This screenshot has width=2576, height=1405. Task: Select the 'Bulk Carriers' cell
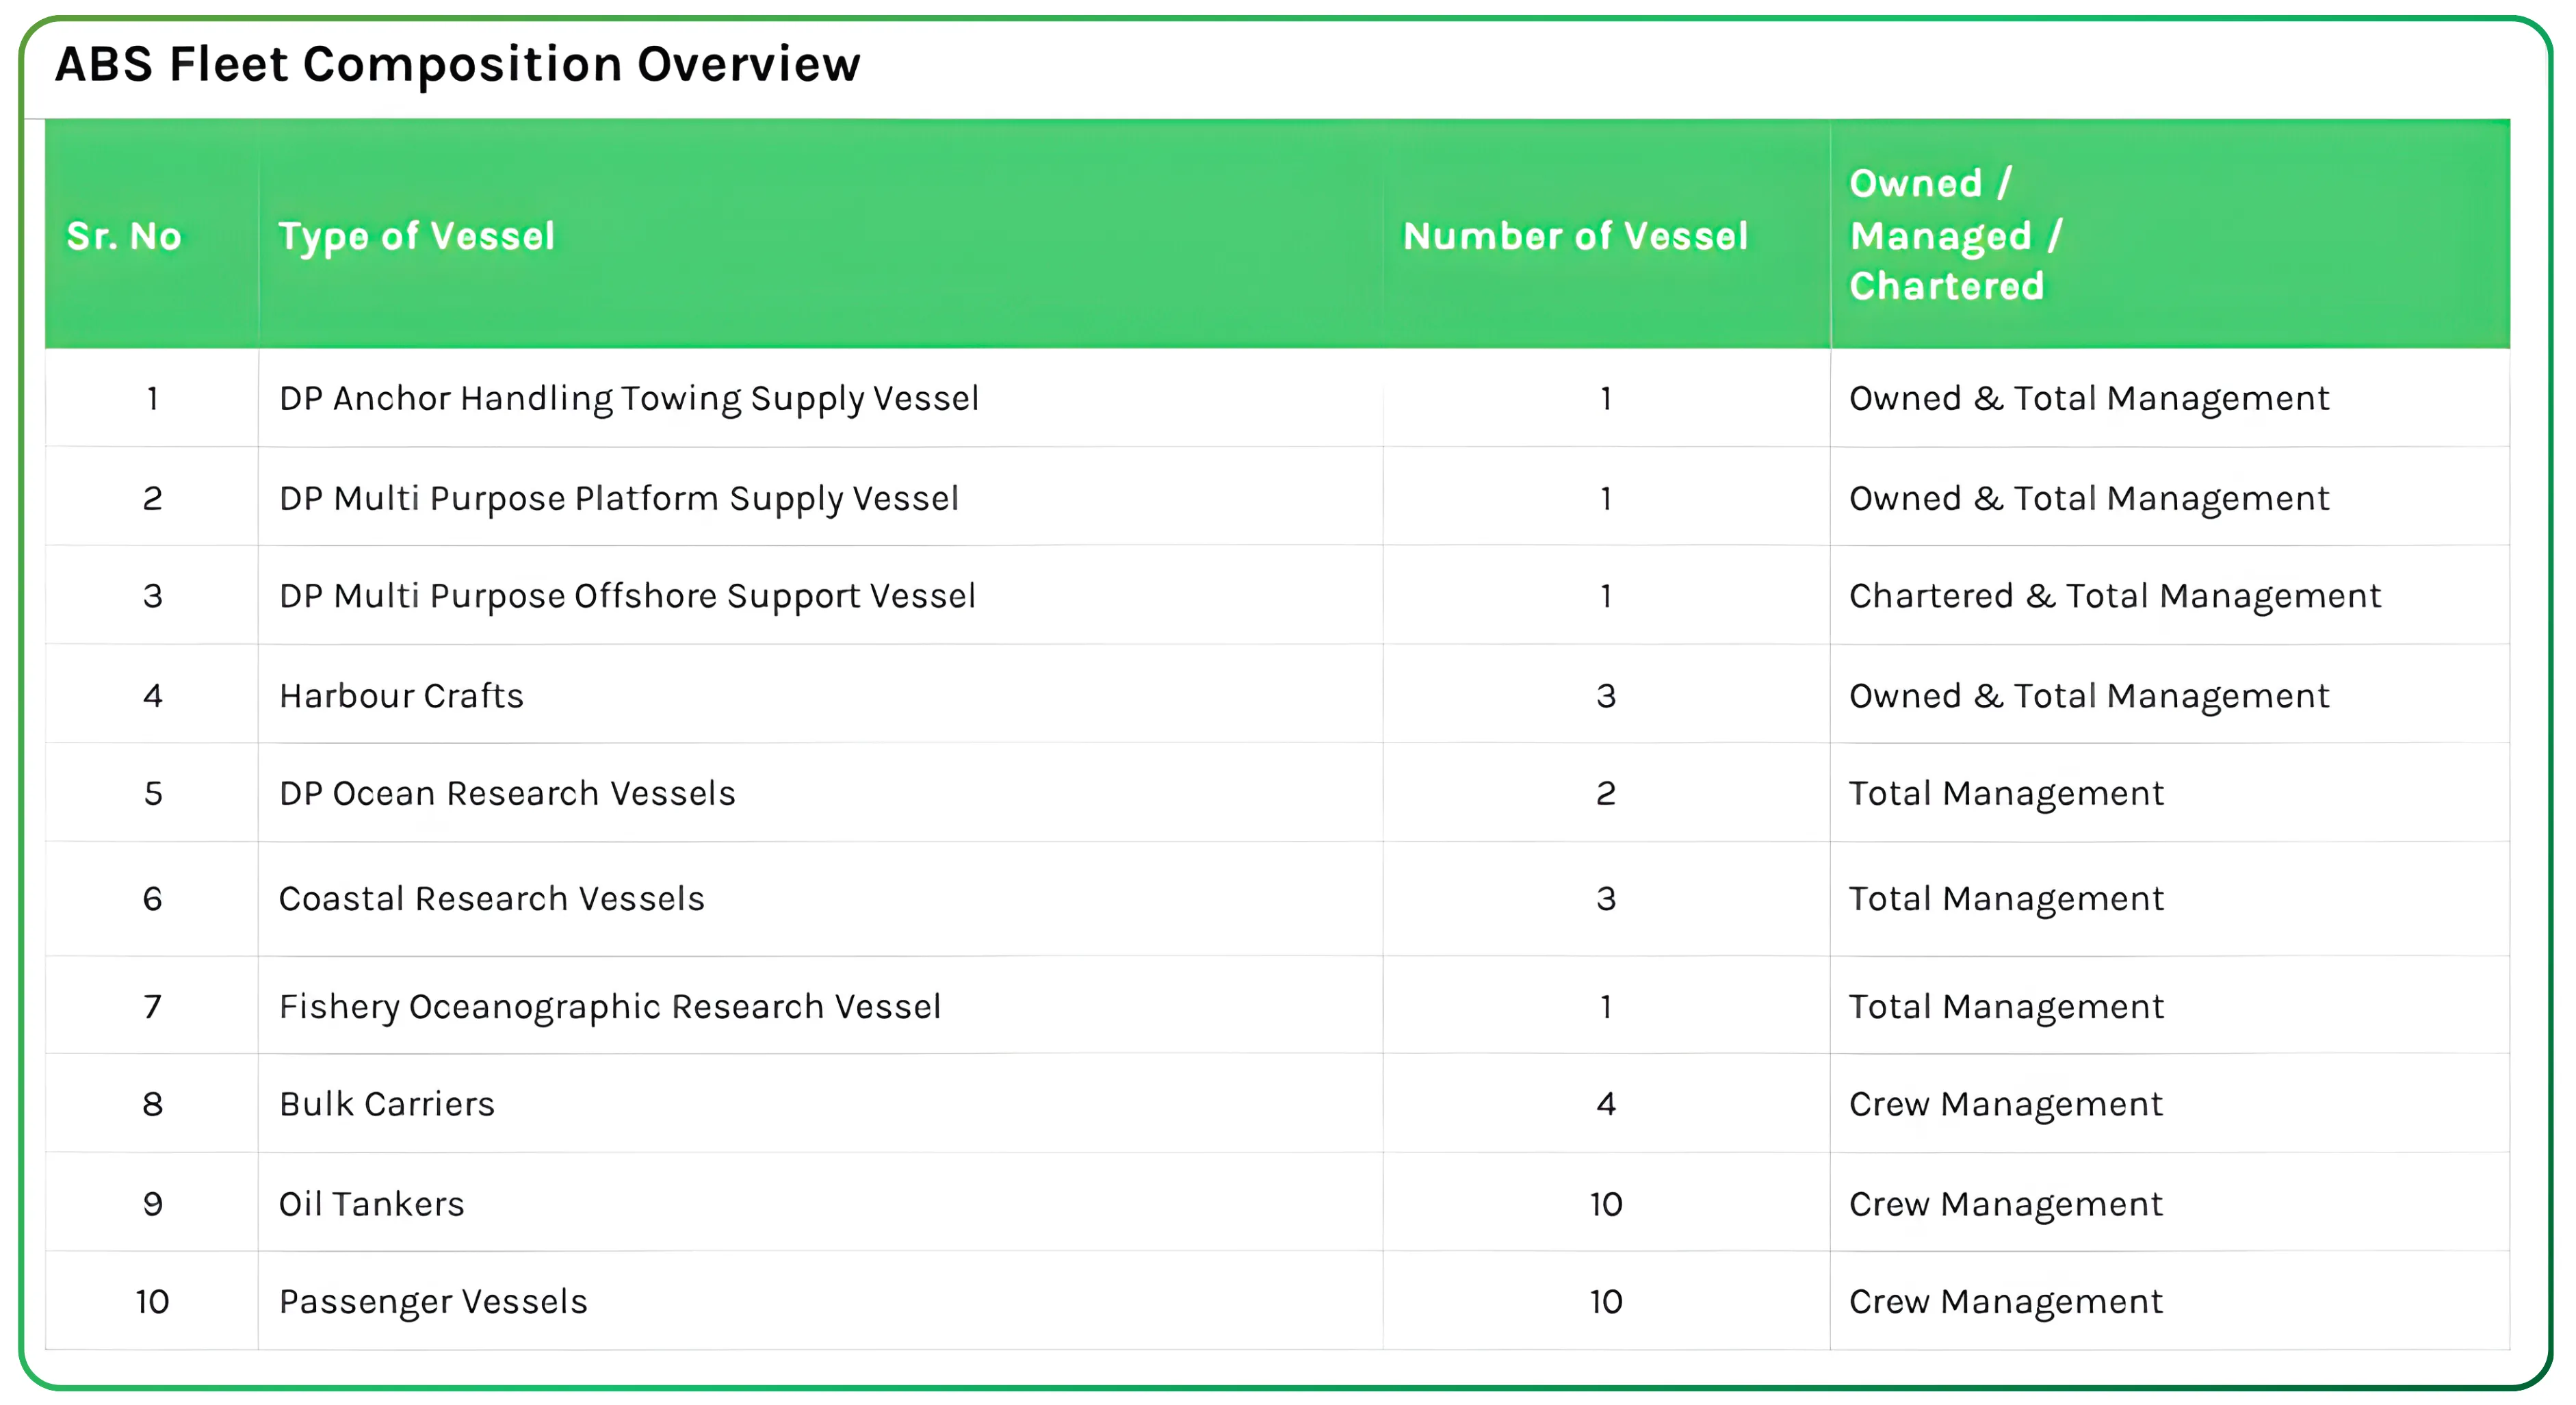(386, 1104)
